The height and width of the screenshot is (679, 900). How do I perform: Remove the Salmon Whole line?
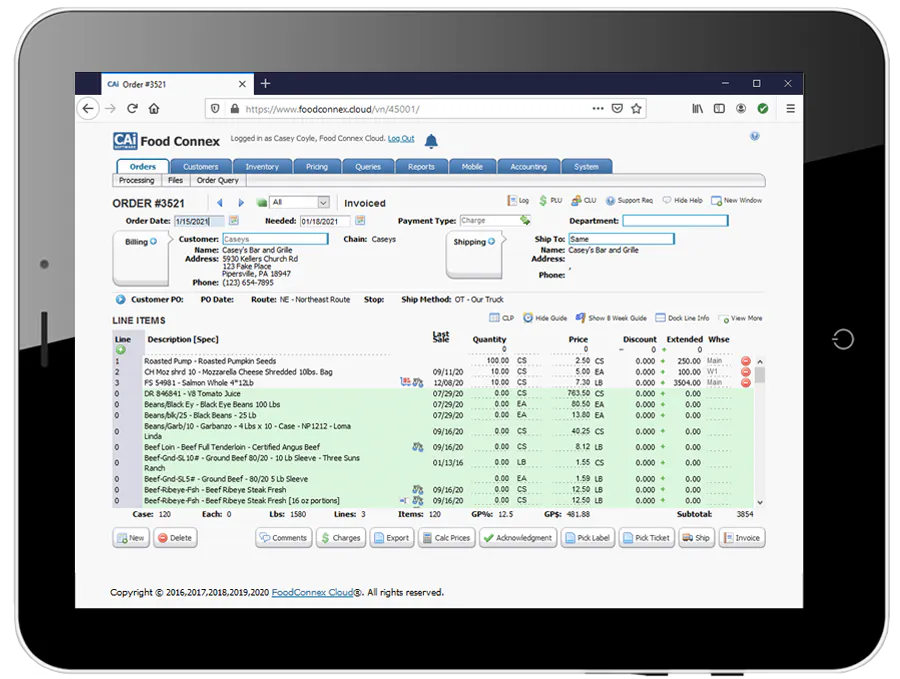click(x=746, y=383)
